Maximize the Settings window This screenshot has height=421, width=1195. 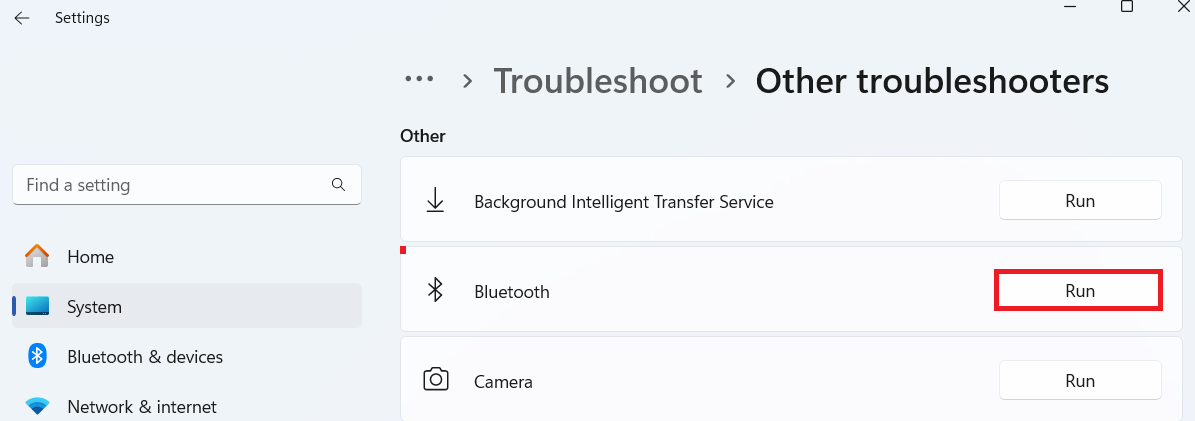[x=1127, y=7]
